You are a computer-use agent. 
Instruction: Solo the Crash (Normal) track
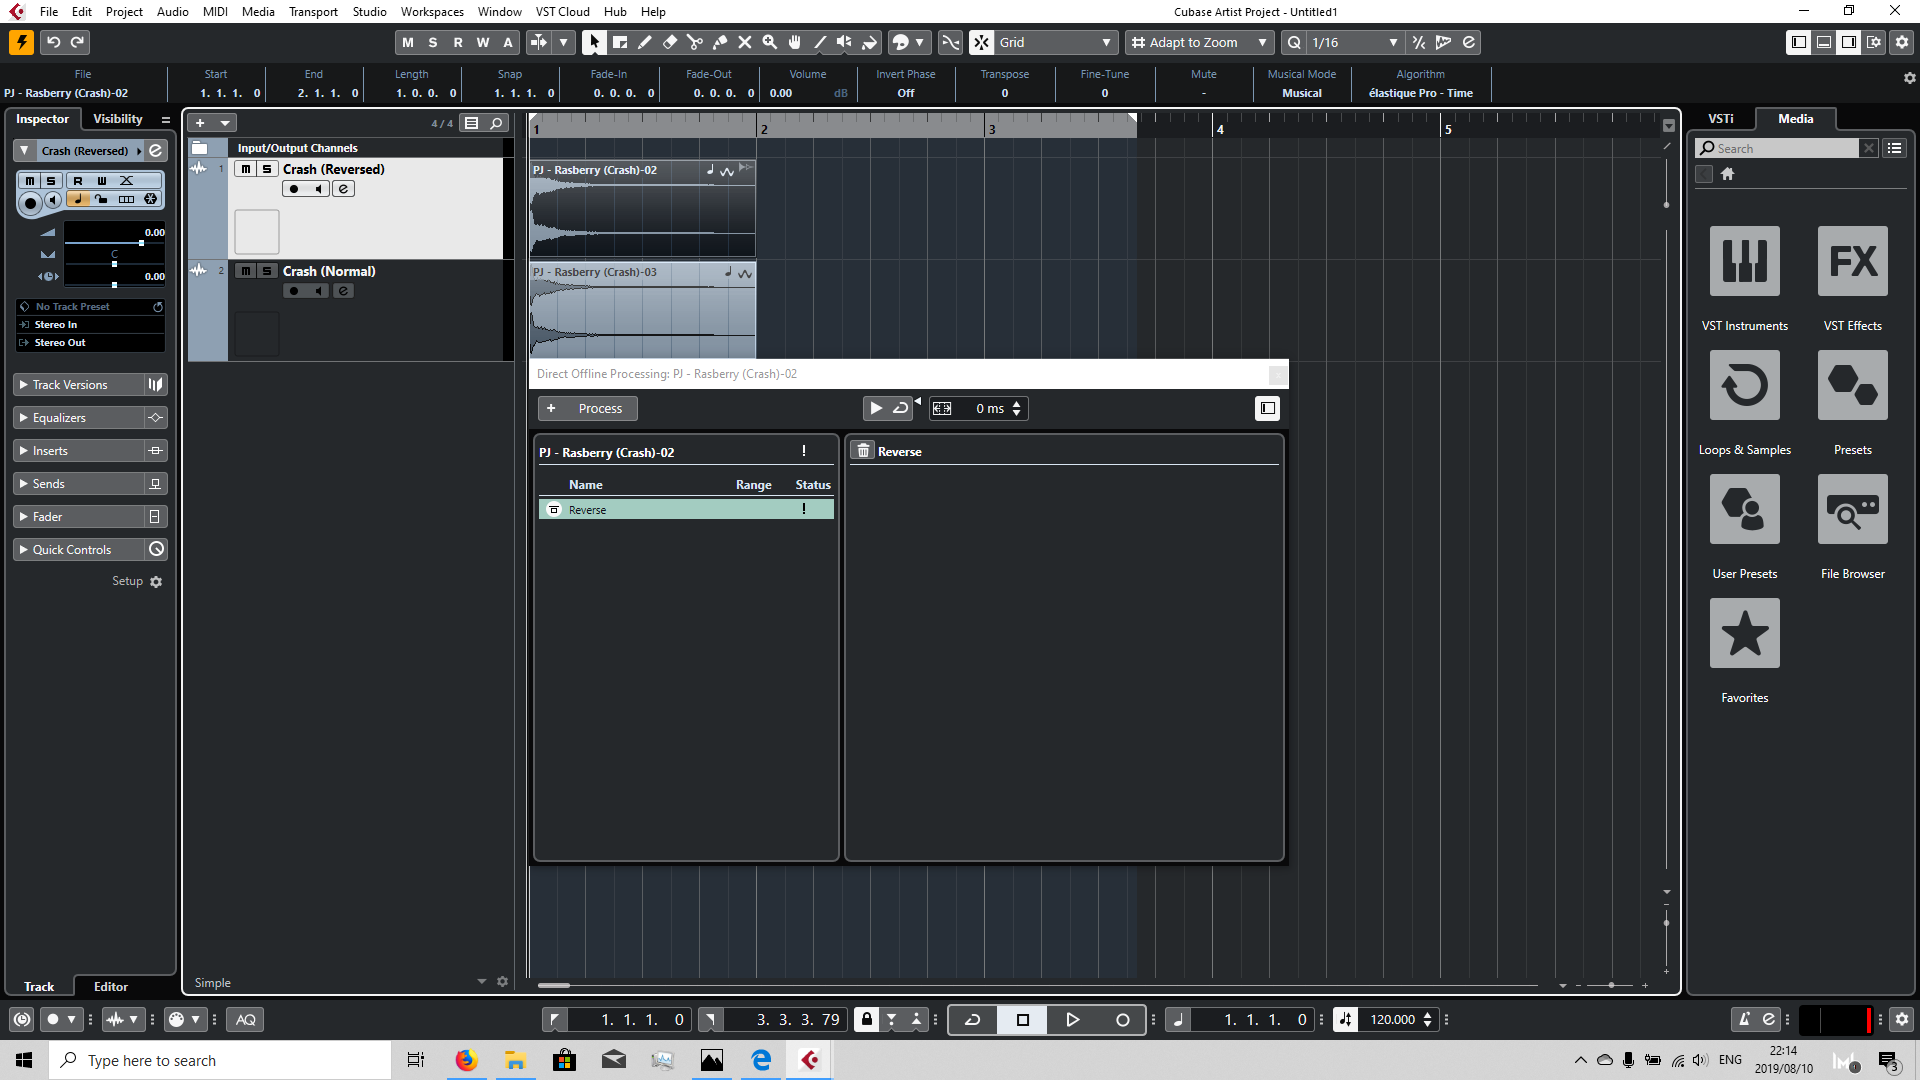click(267, 271)
